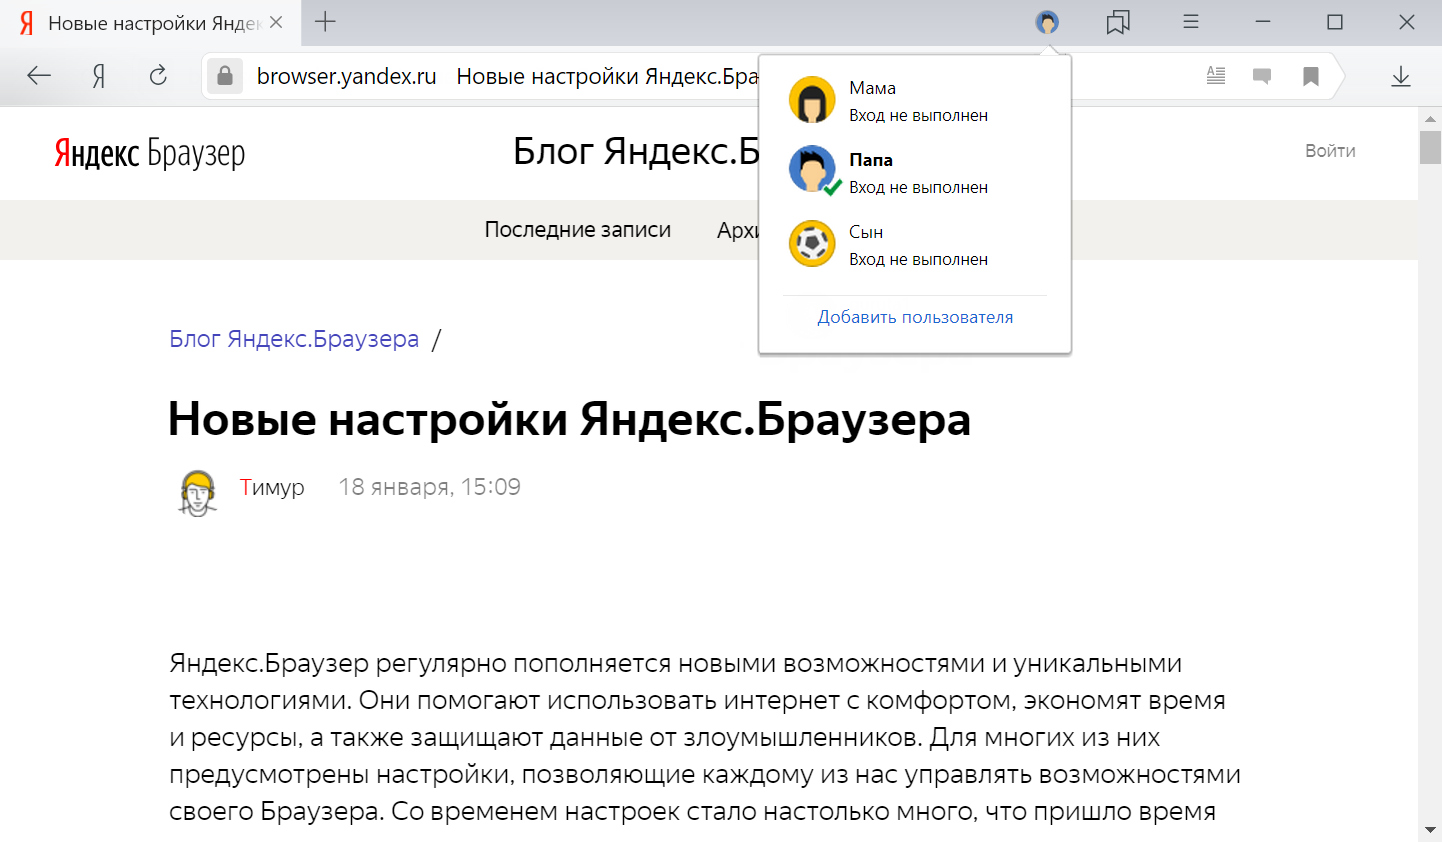
Task: Click scrollbar down arrow
Action: [1430, 830]
